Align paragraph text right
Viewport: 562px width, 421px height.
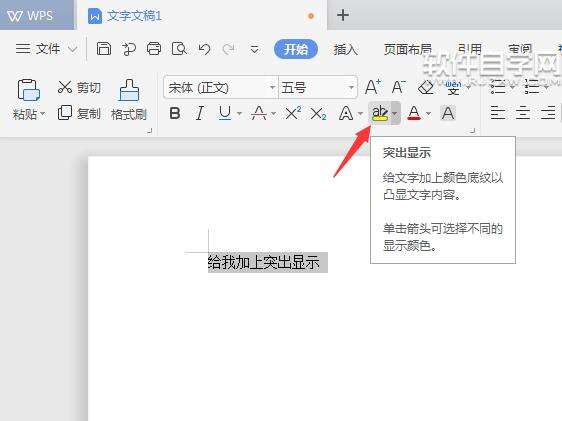548,113
